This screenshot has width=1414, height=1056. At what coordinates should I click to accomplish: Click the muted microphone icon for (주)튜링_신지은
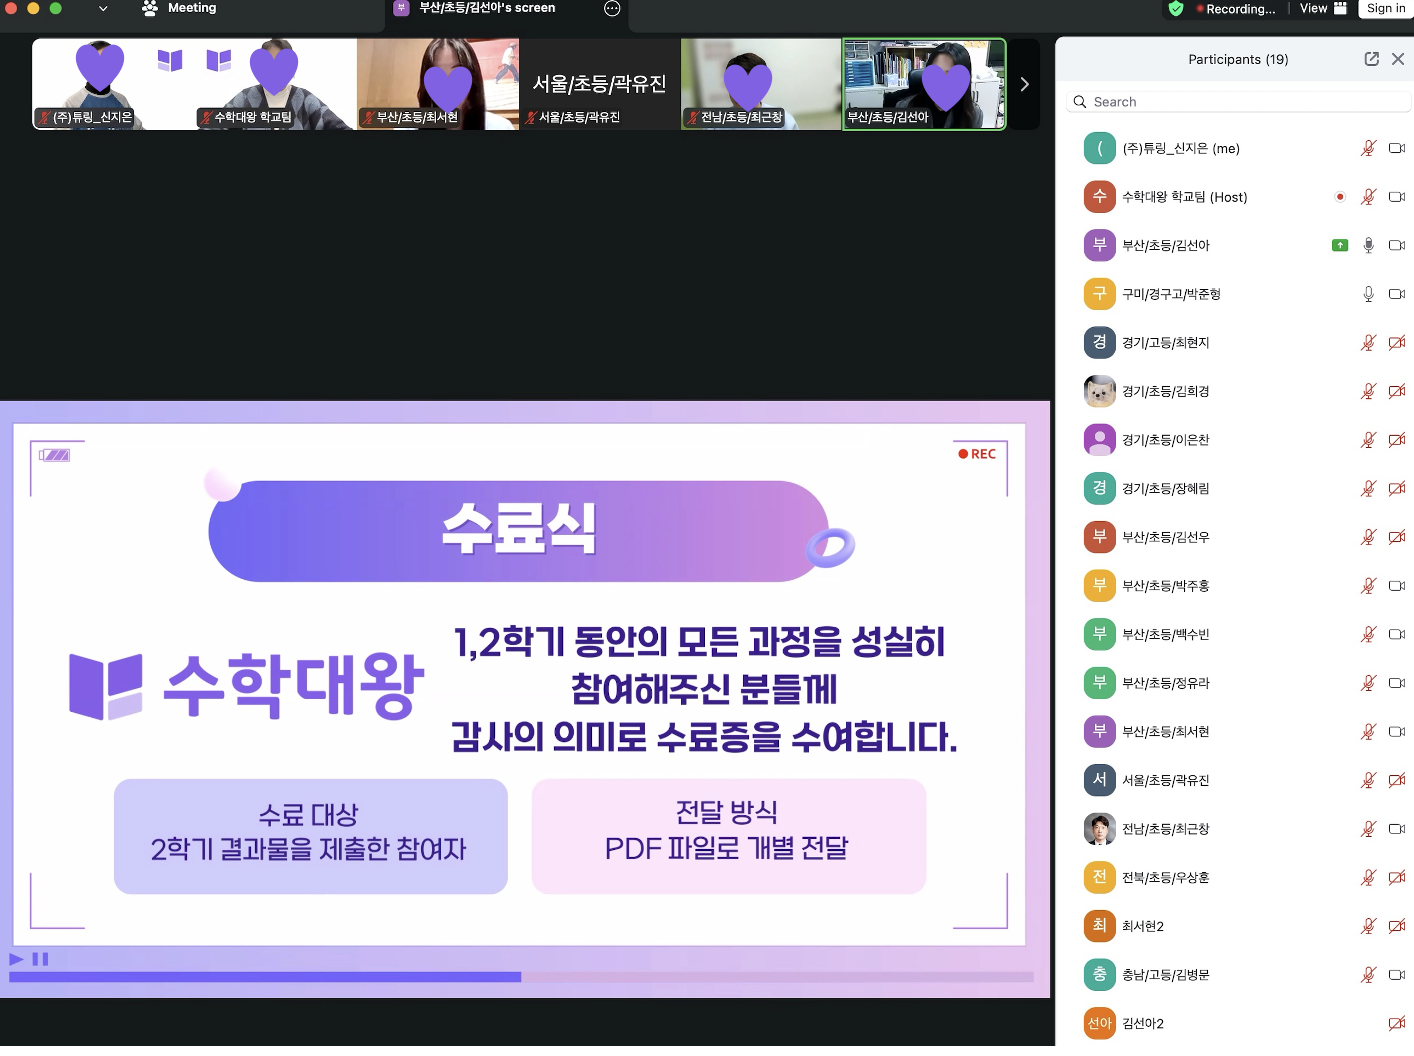[x=1368, y=148]
